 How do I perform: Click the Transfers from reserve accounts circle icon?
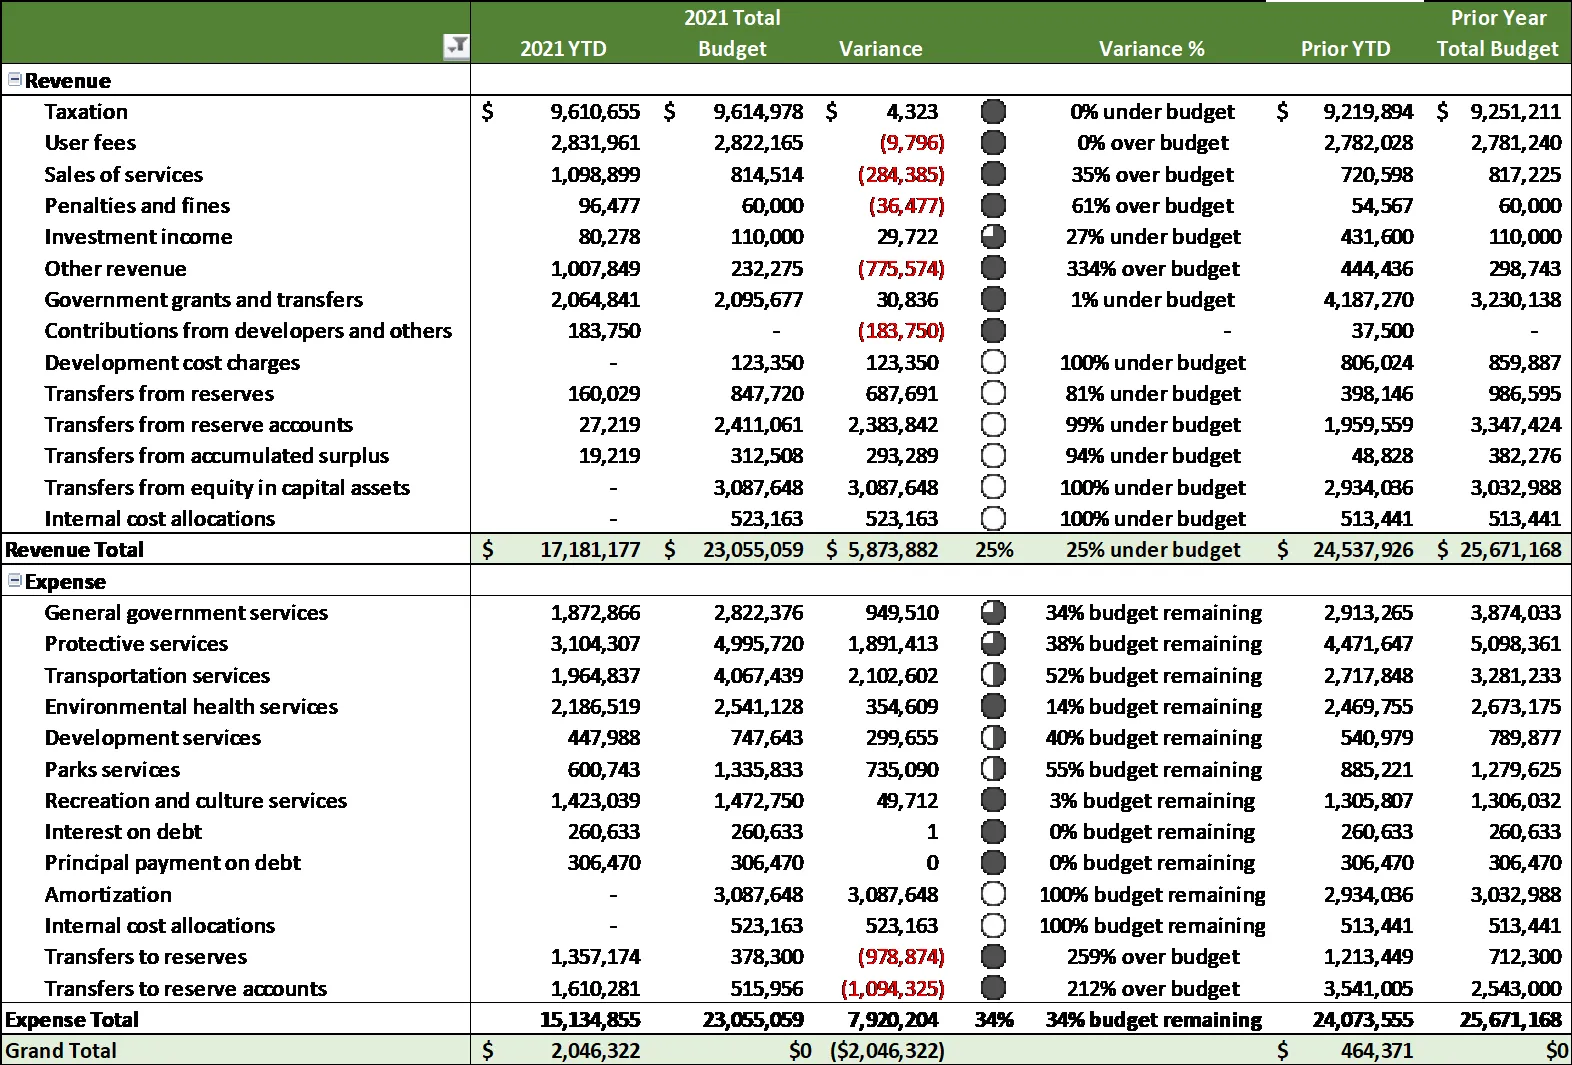[x=993, y=424]
